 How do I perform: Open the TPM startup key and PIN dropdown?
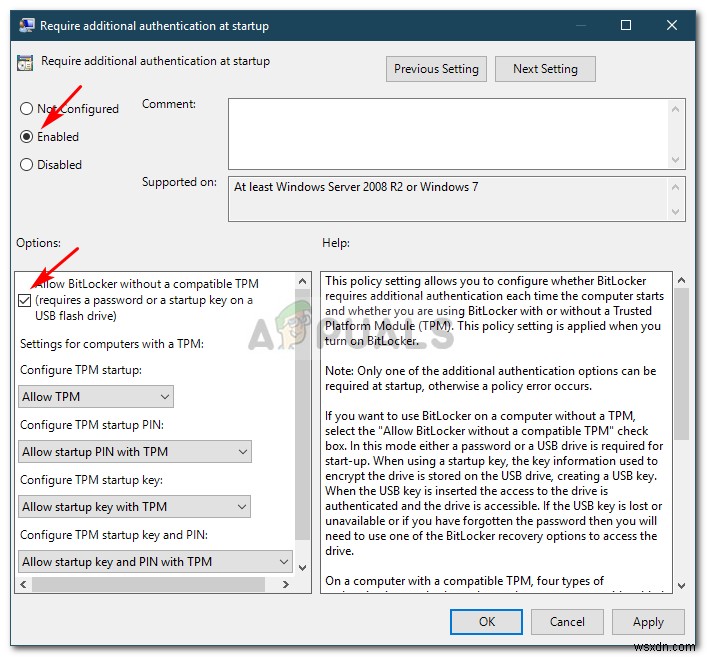[x=155, y=562]
